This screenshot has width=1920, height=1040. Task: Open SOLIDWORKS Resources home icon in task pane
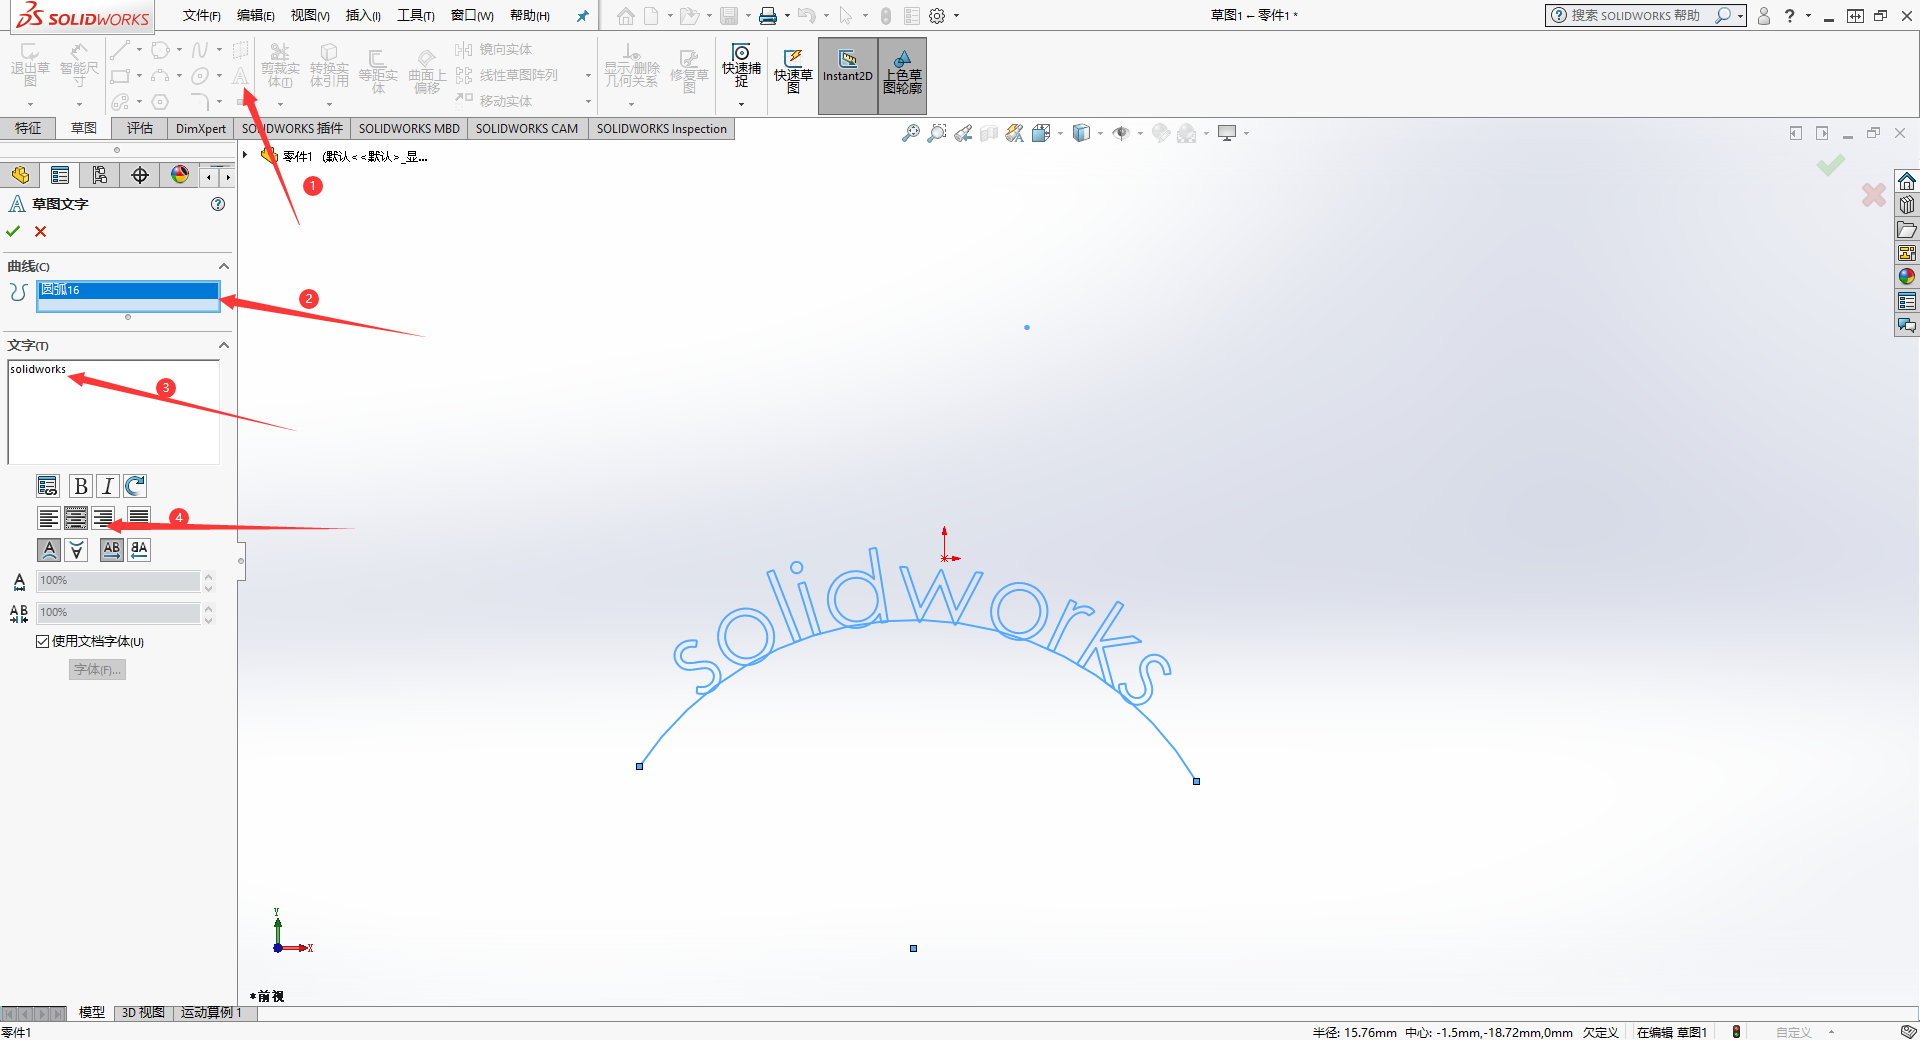(x=1907, y=181)
